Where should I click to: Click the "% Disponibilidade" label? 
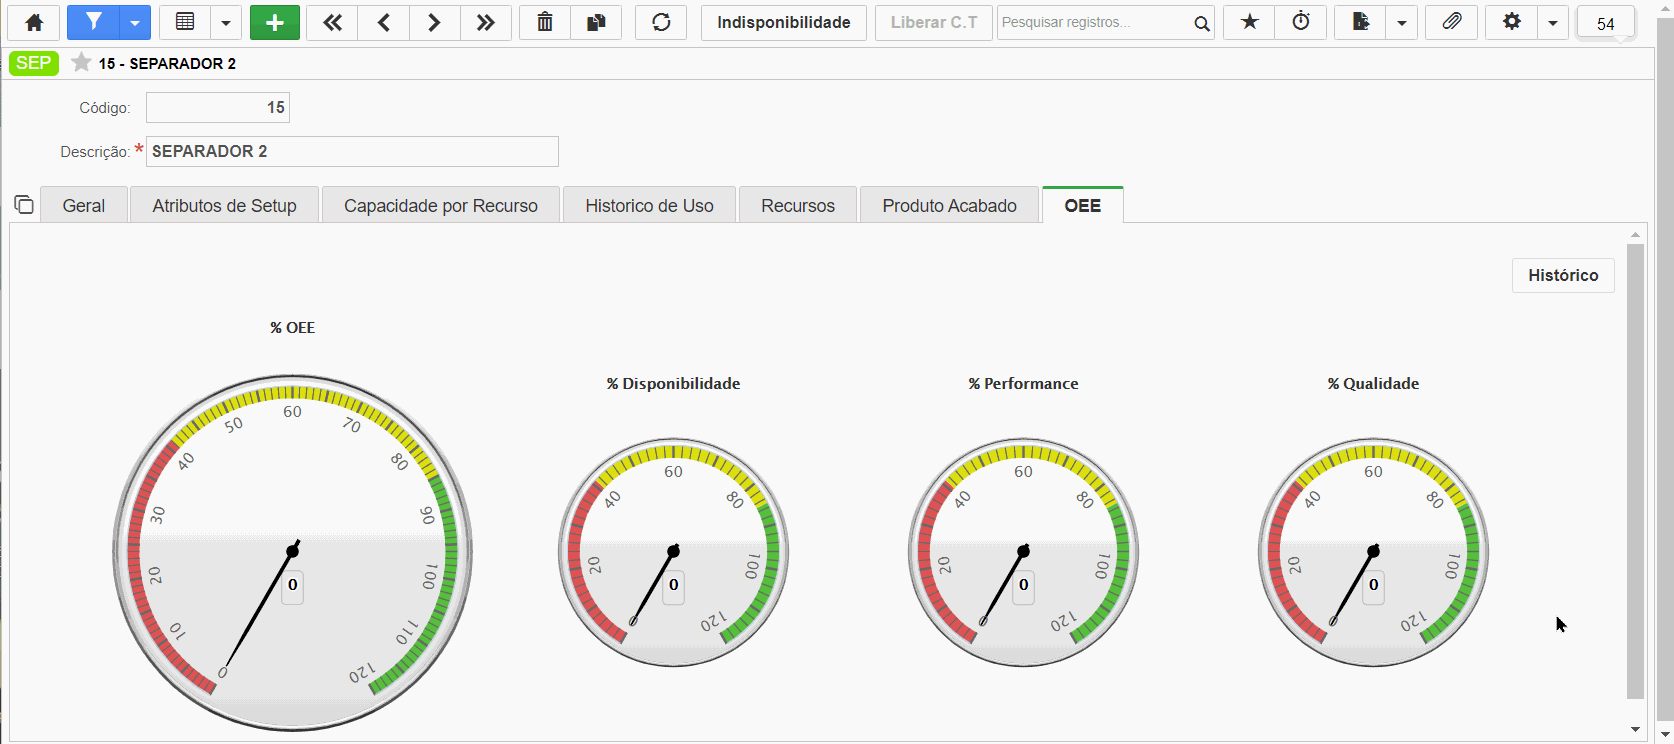pyautogui.click(x=673, y=384)
